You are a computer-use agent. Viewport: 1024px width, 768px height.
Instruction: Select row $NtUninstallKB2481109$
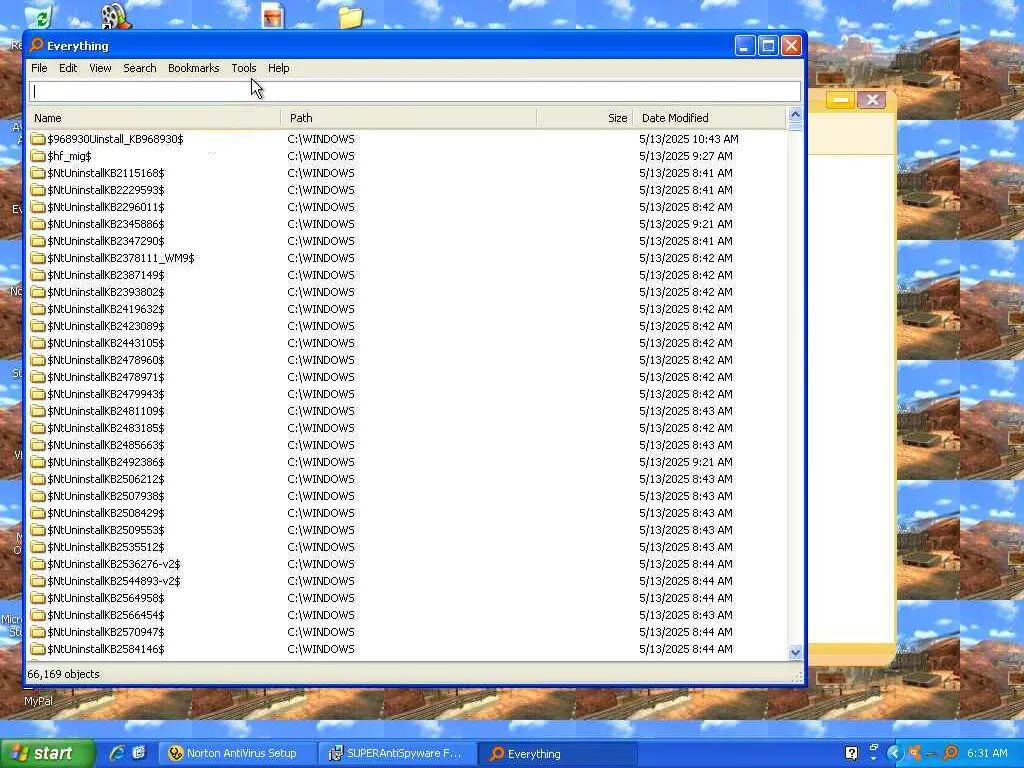click(408, 411)
